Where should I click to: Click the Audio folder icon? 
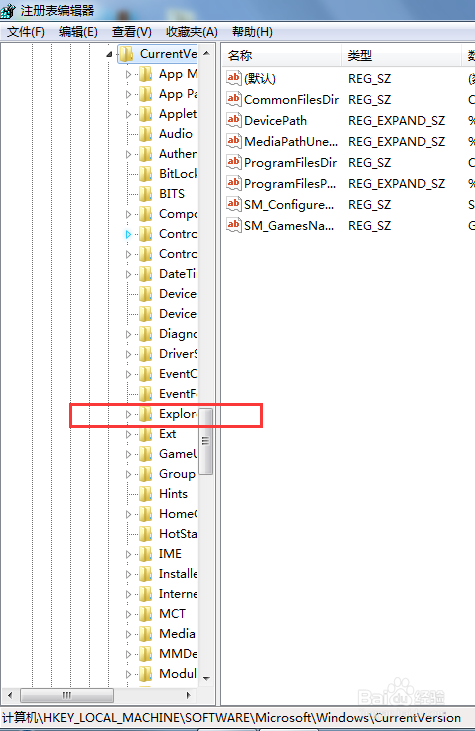pyautogui.click(x=145, y=134)
